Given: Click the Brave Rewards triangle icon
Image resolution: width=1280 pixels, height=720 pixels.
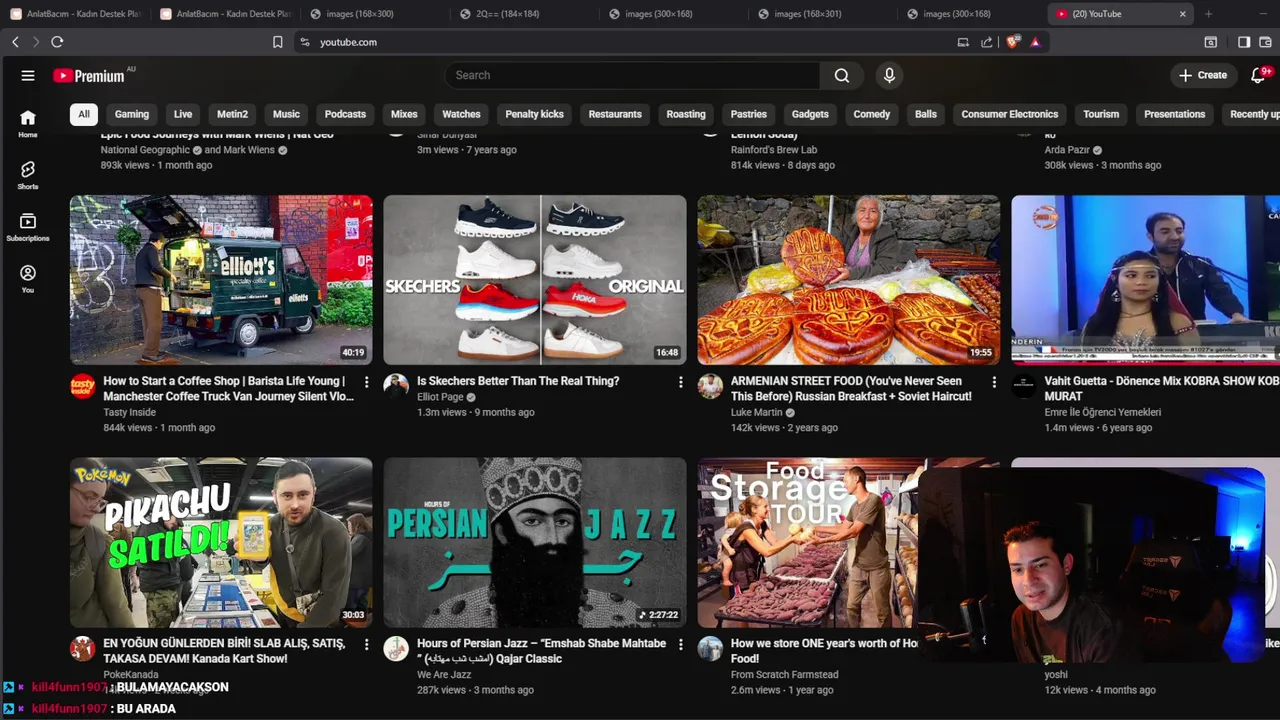Looking at the screenshot, I should tap(1035, 42).
